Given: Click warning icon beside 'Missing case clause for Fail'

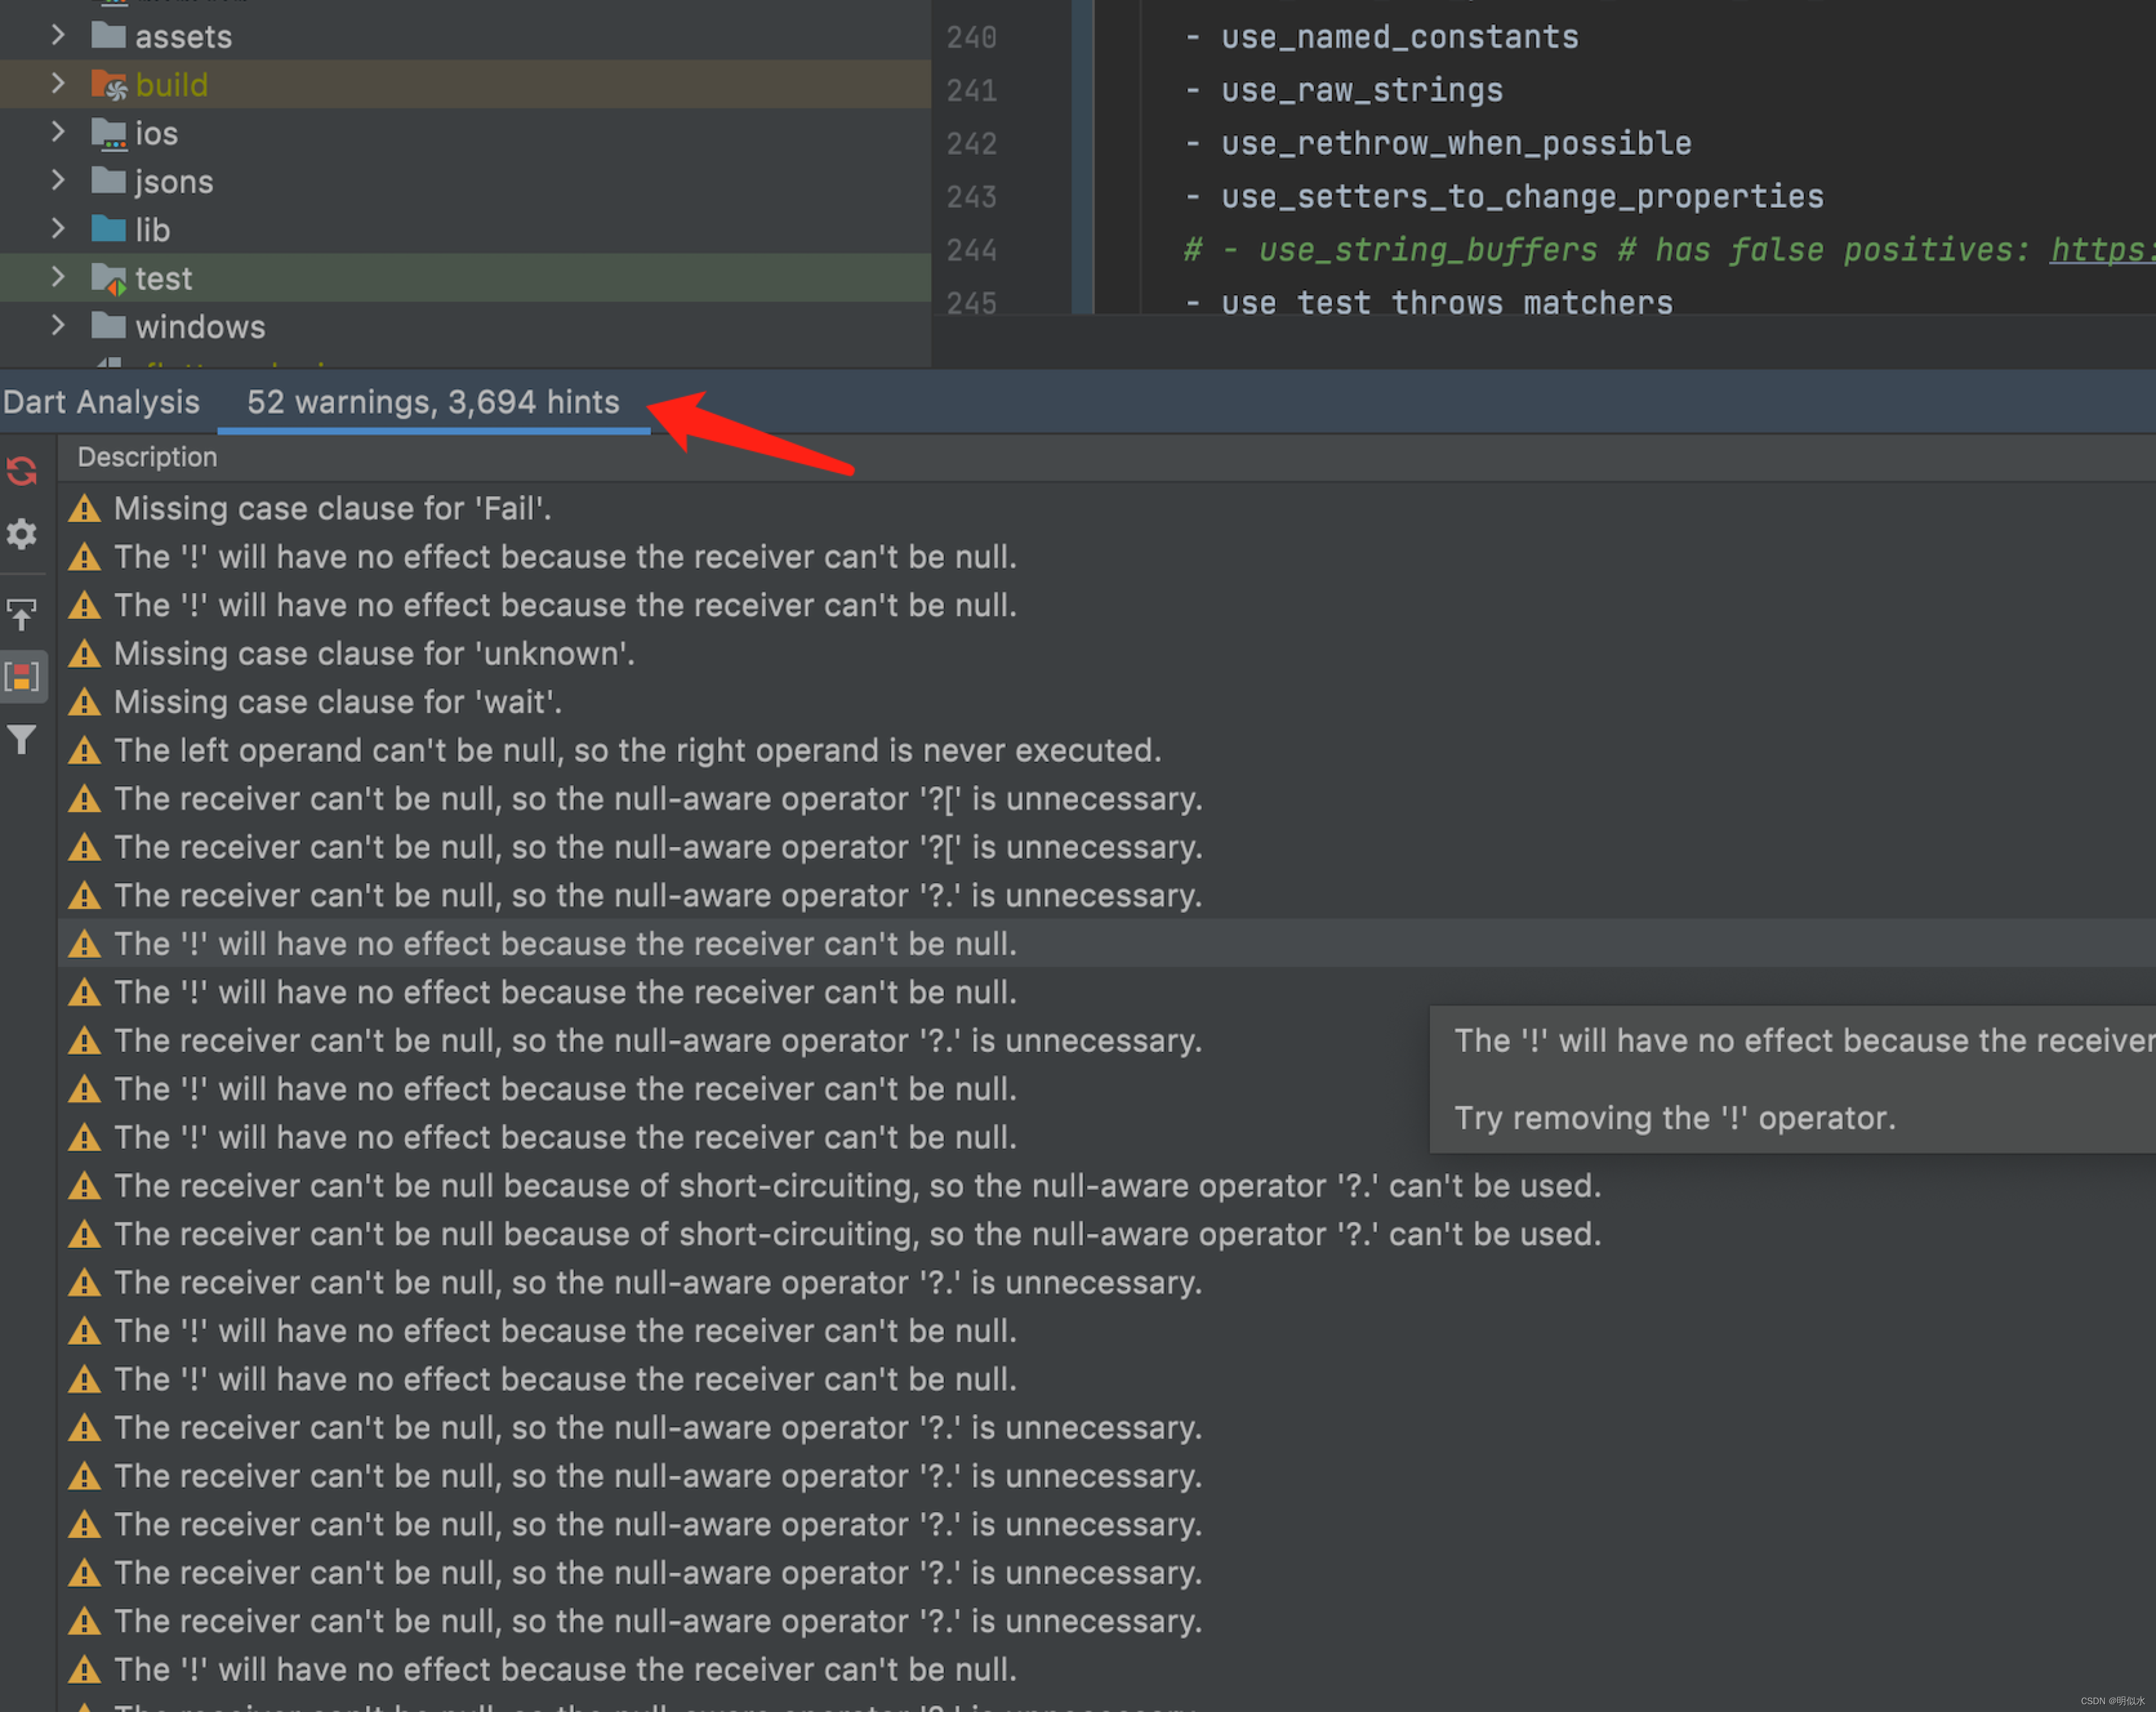Looking at the screenshot, I should pos(85,509).
